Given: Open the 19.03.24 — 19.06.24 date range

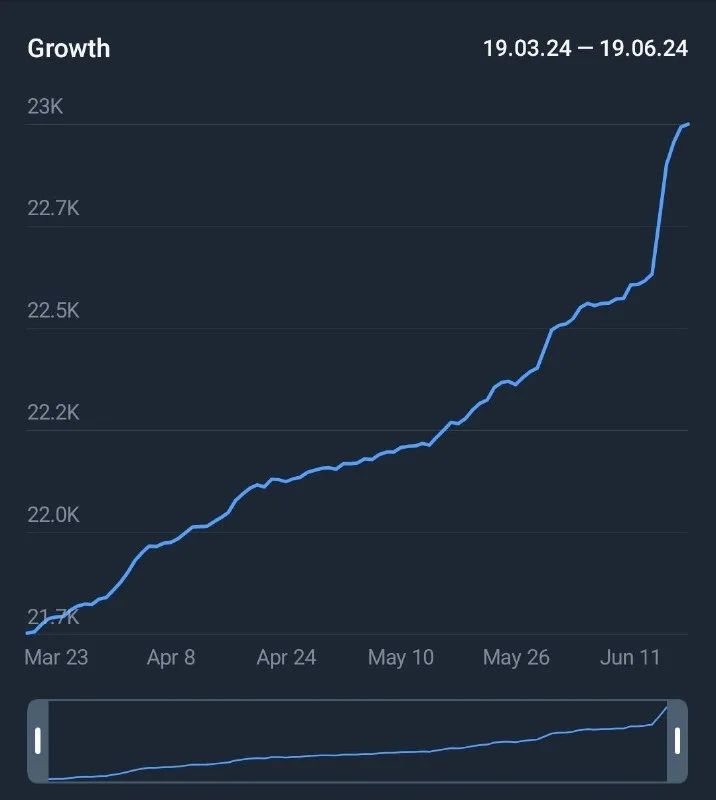Looking at the screenshot, I should 585,48.
